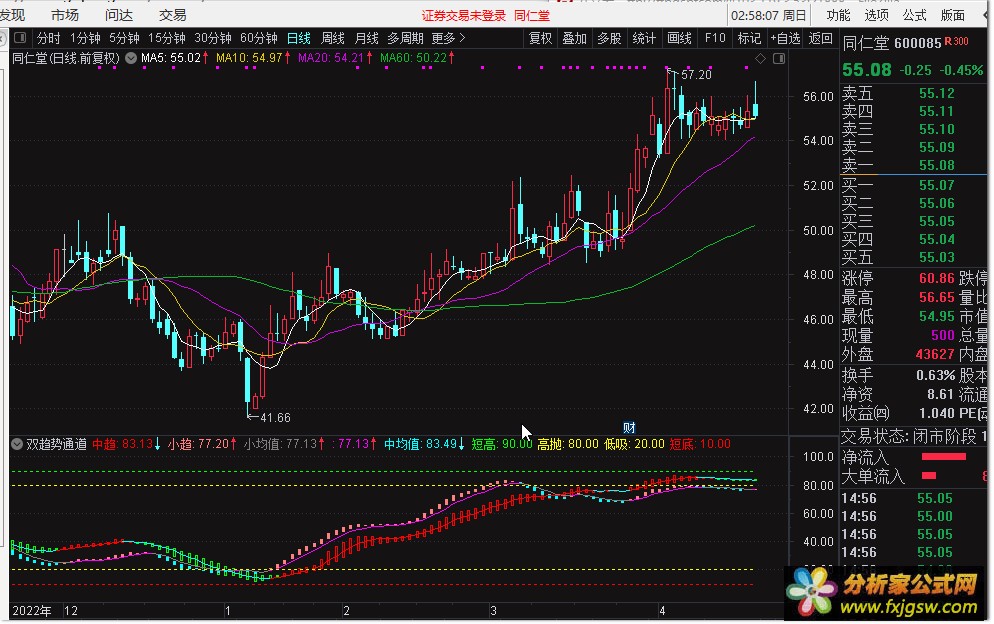Click the 净流入 red bar
The height and width of the screenshot is (624, 994).
943,457
